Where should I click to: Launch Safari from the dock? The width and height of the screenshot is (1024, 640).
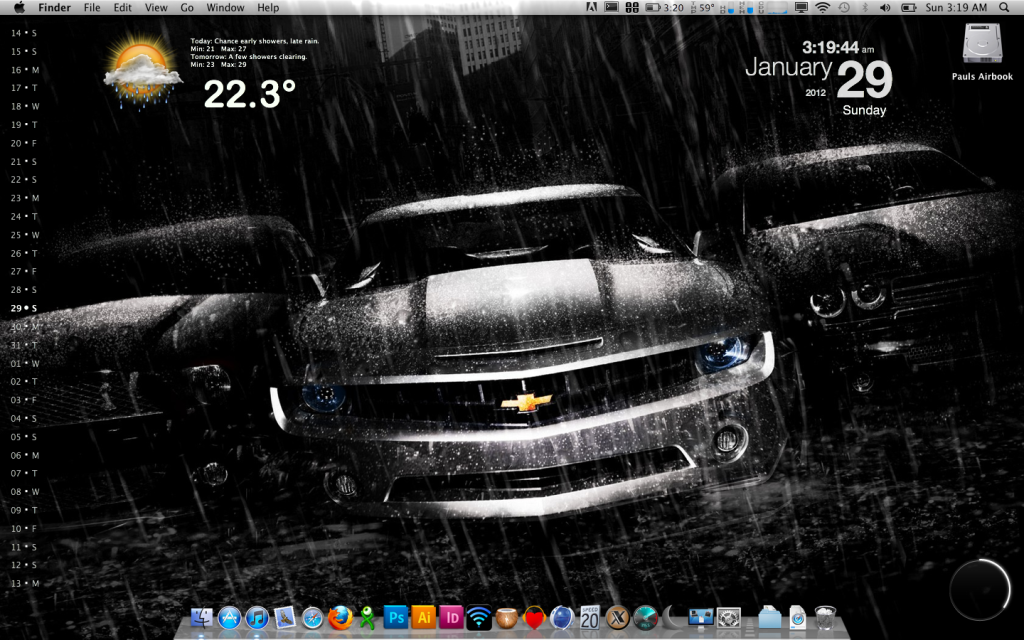[312, 617]
